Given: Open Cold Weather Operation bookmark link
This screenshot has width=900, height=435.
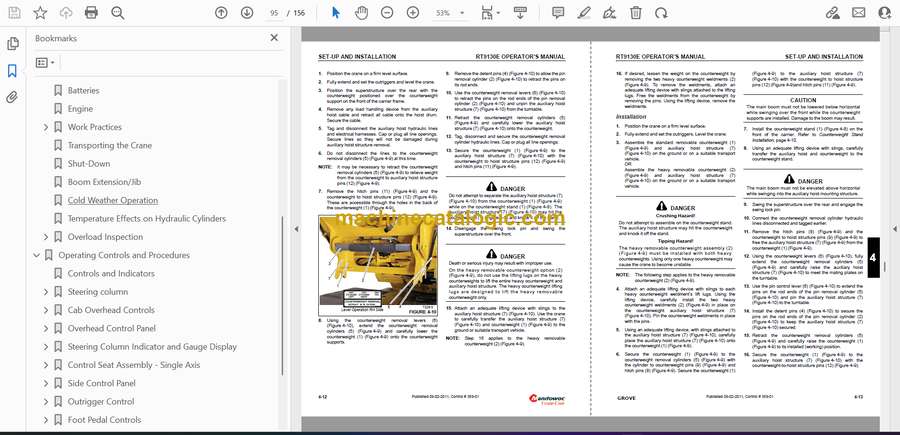Looking at the screenshot, I should 112,200.
